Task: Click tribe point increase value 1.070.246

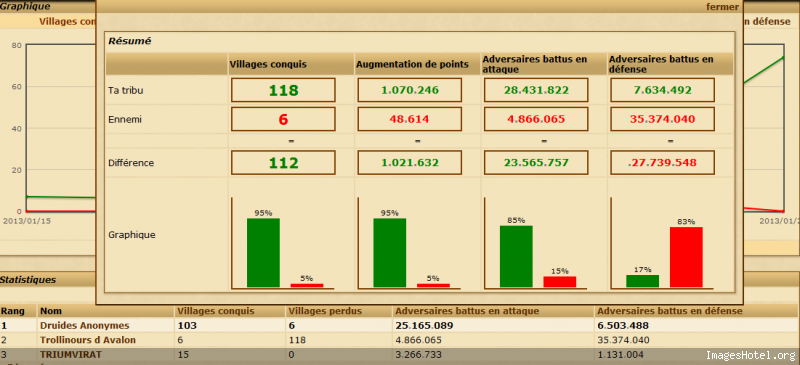Action: 410,90
